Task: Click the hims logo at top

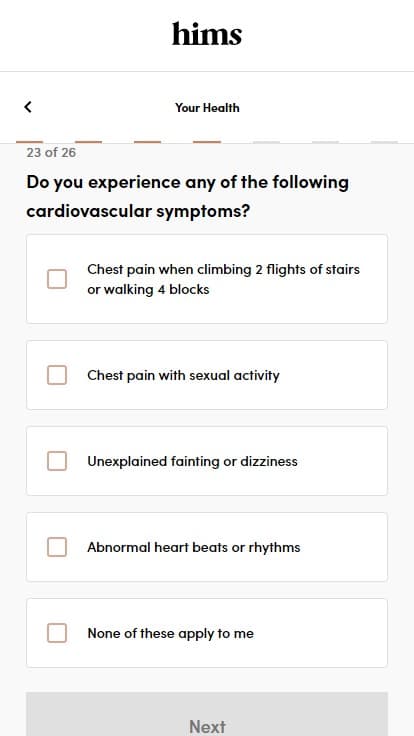Action: tap(207, 34)
